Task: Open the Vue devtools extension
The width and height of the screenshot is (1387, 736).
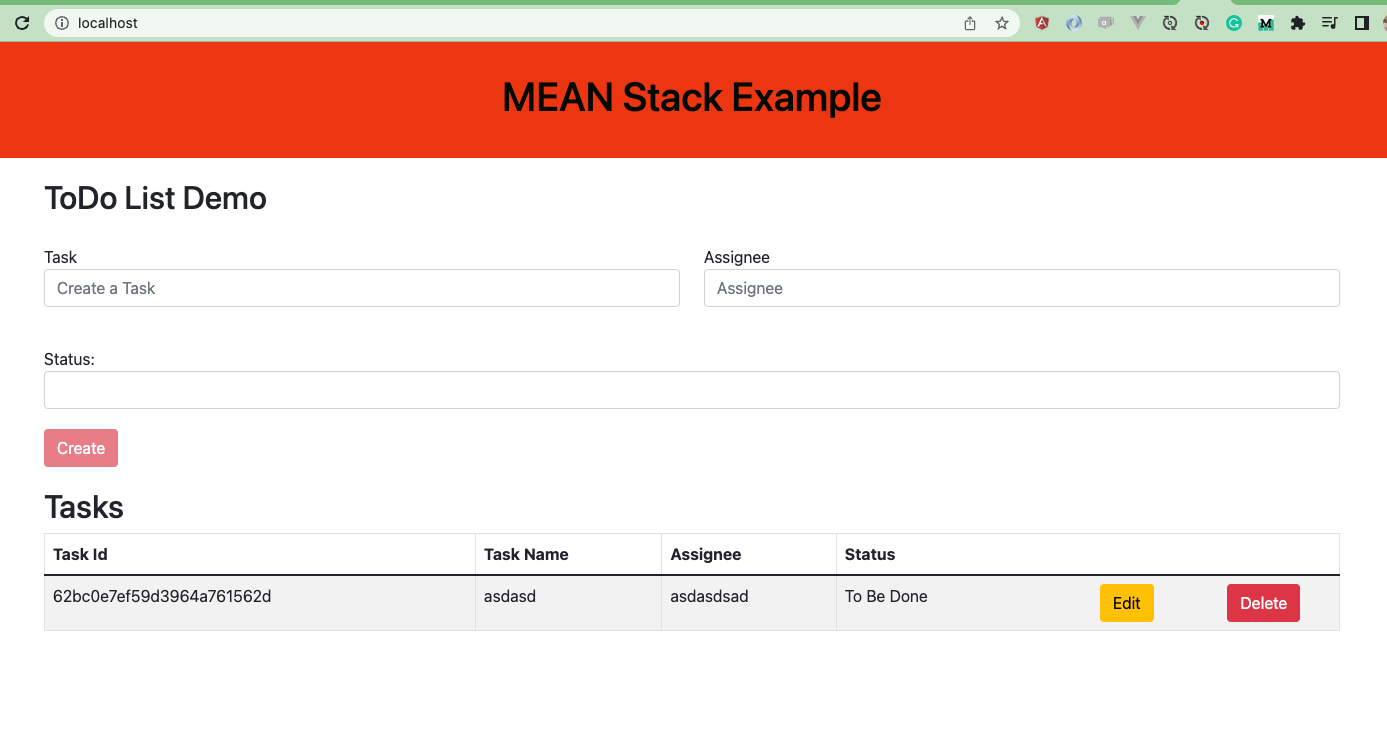Action: point(1137,22)
